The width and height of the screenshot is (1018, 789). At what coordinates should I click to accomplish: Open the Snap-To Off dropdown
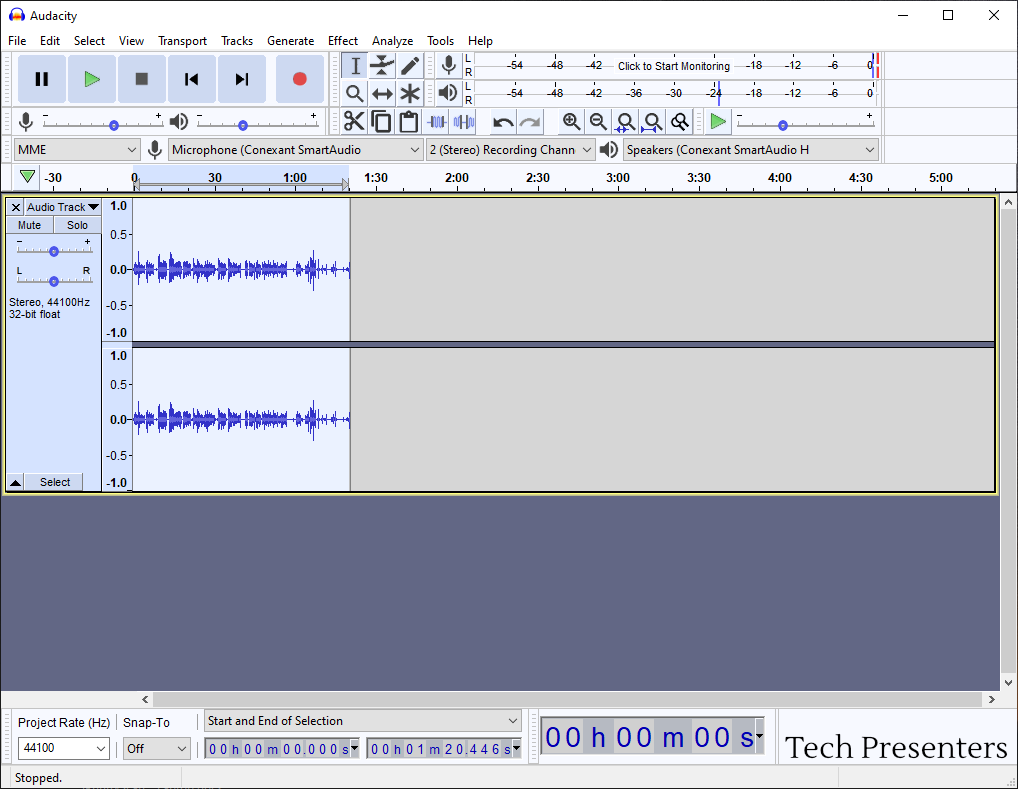click(x=156, y=748)
